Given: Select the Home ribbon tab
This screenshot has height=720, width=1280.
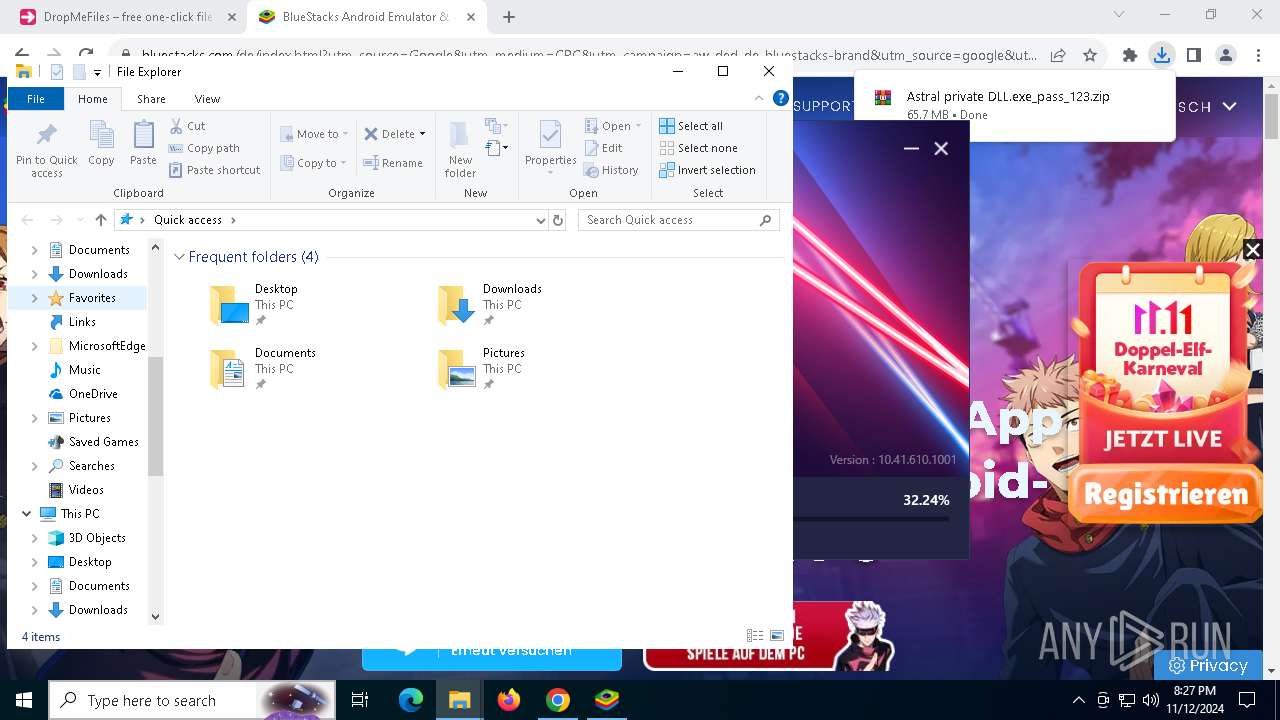Looking at the screenshot, I should tap(93, 99).
